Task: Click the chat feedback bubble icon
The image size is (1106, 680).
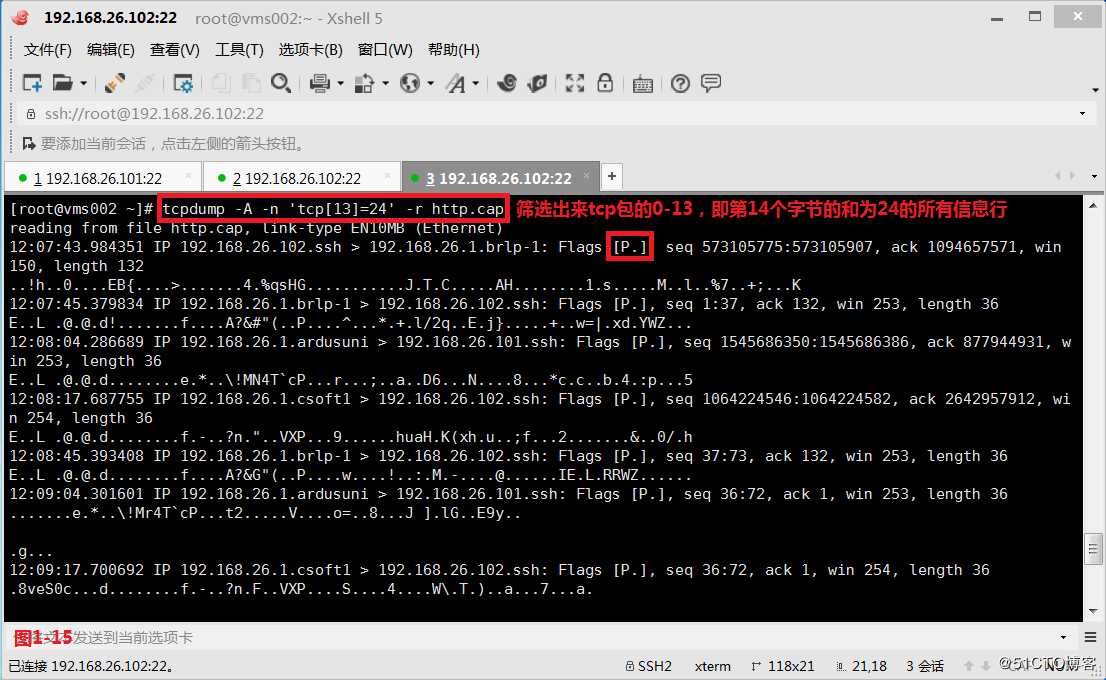Action: (x=711, y=83)
